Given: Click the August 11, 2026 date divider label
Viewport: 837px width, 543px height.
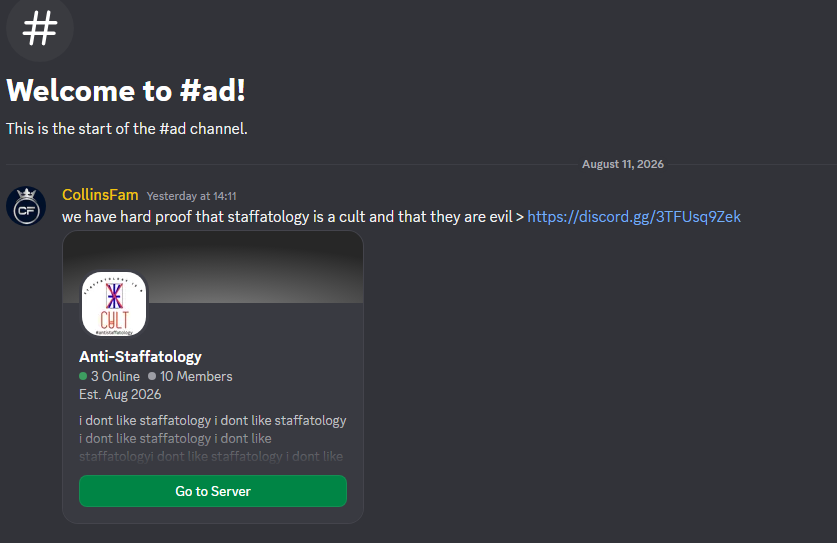Looking at the screenshot, I should coord(623,164).
